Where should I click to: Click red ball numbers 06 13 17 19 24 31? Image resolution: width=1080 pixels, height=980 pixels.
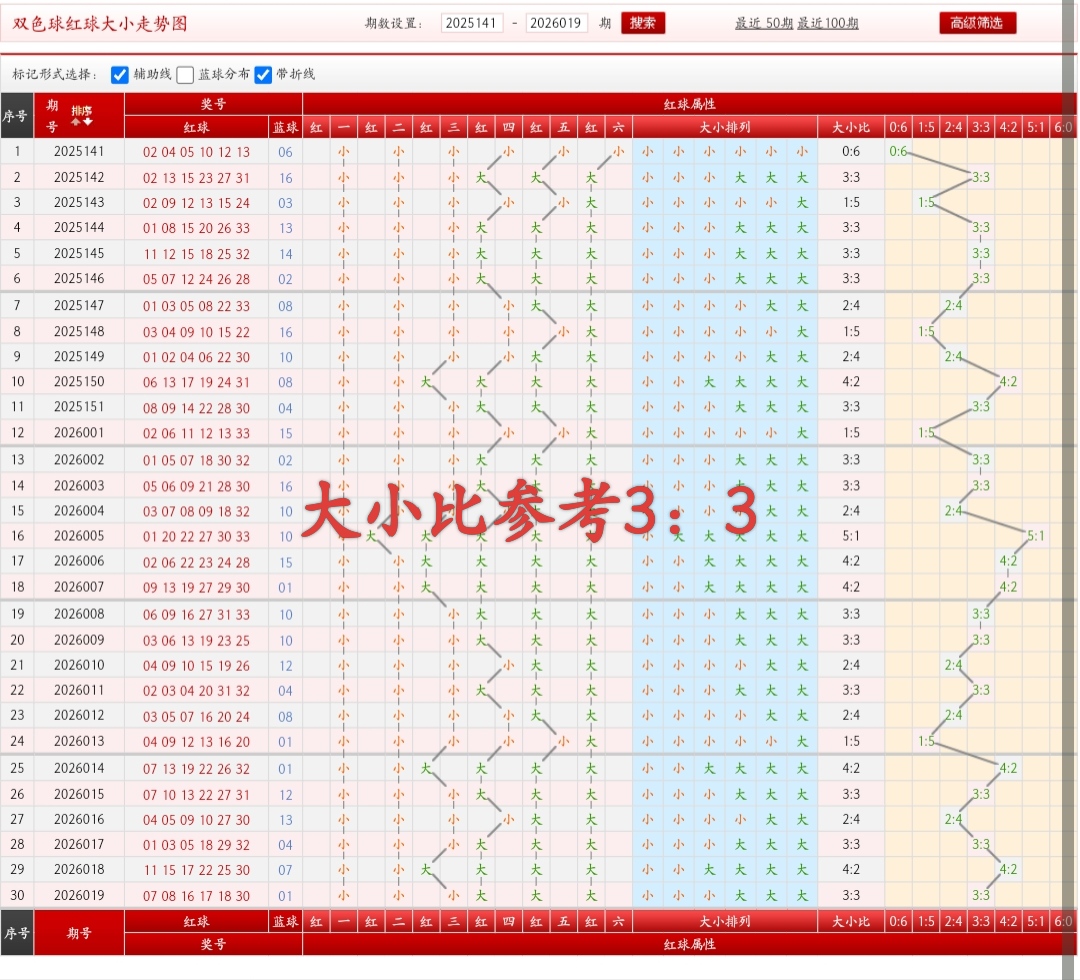[196, 382]
